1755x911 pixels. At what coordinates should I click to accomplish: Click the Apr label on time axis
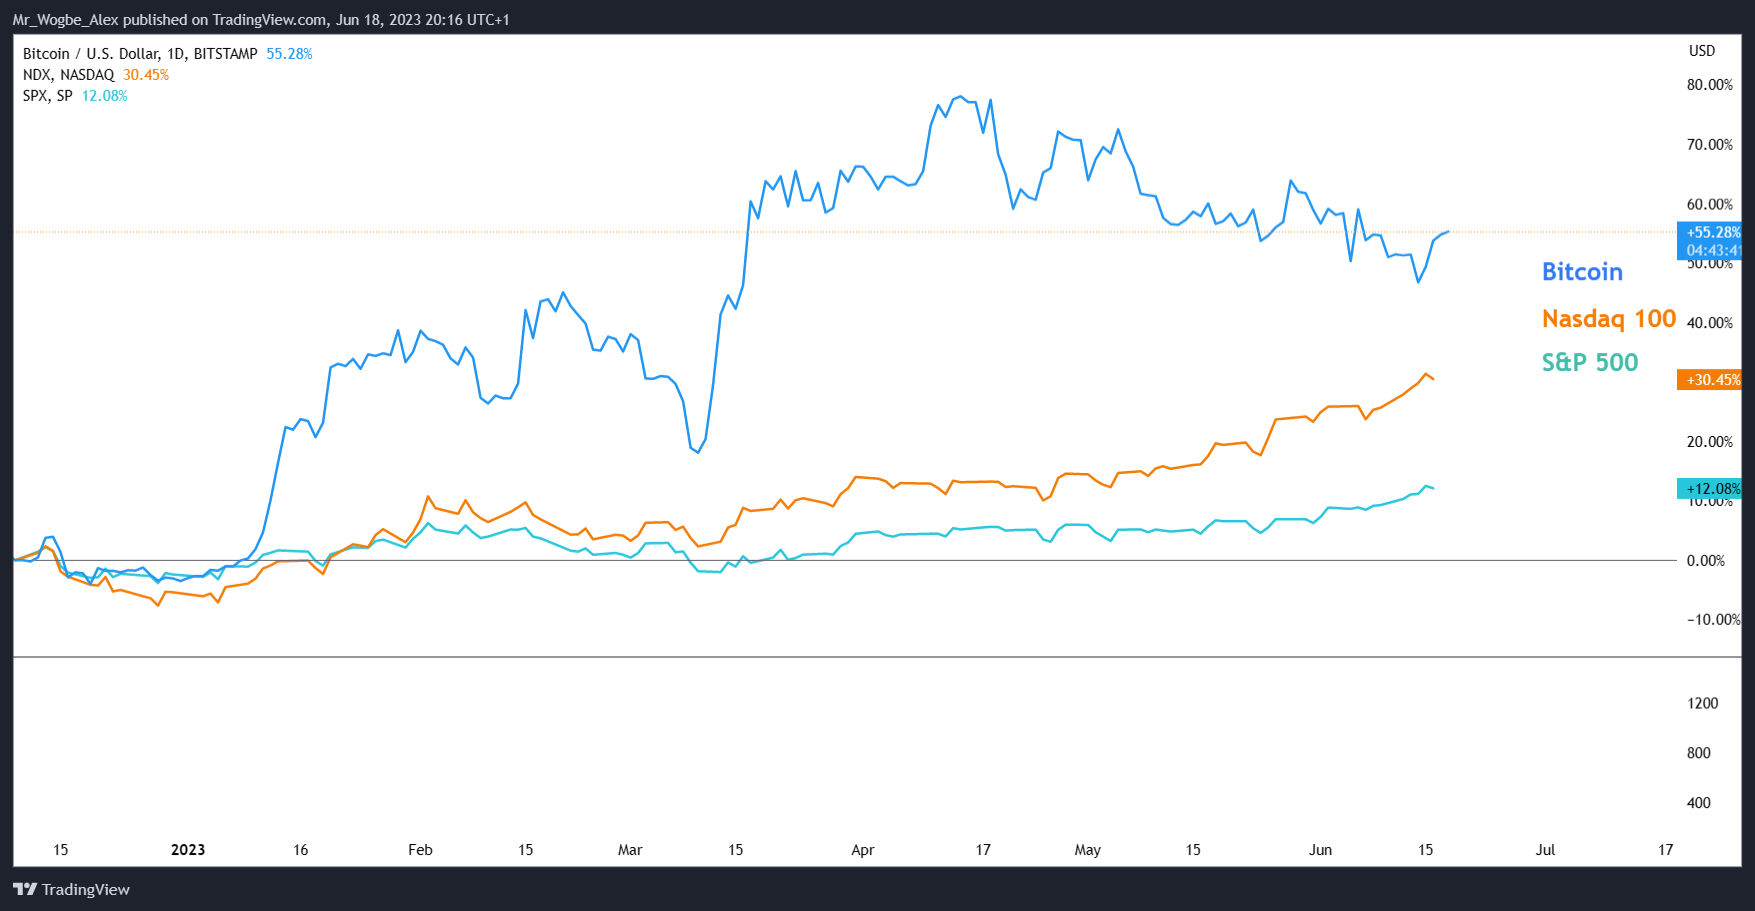862,850
